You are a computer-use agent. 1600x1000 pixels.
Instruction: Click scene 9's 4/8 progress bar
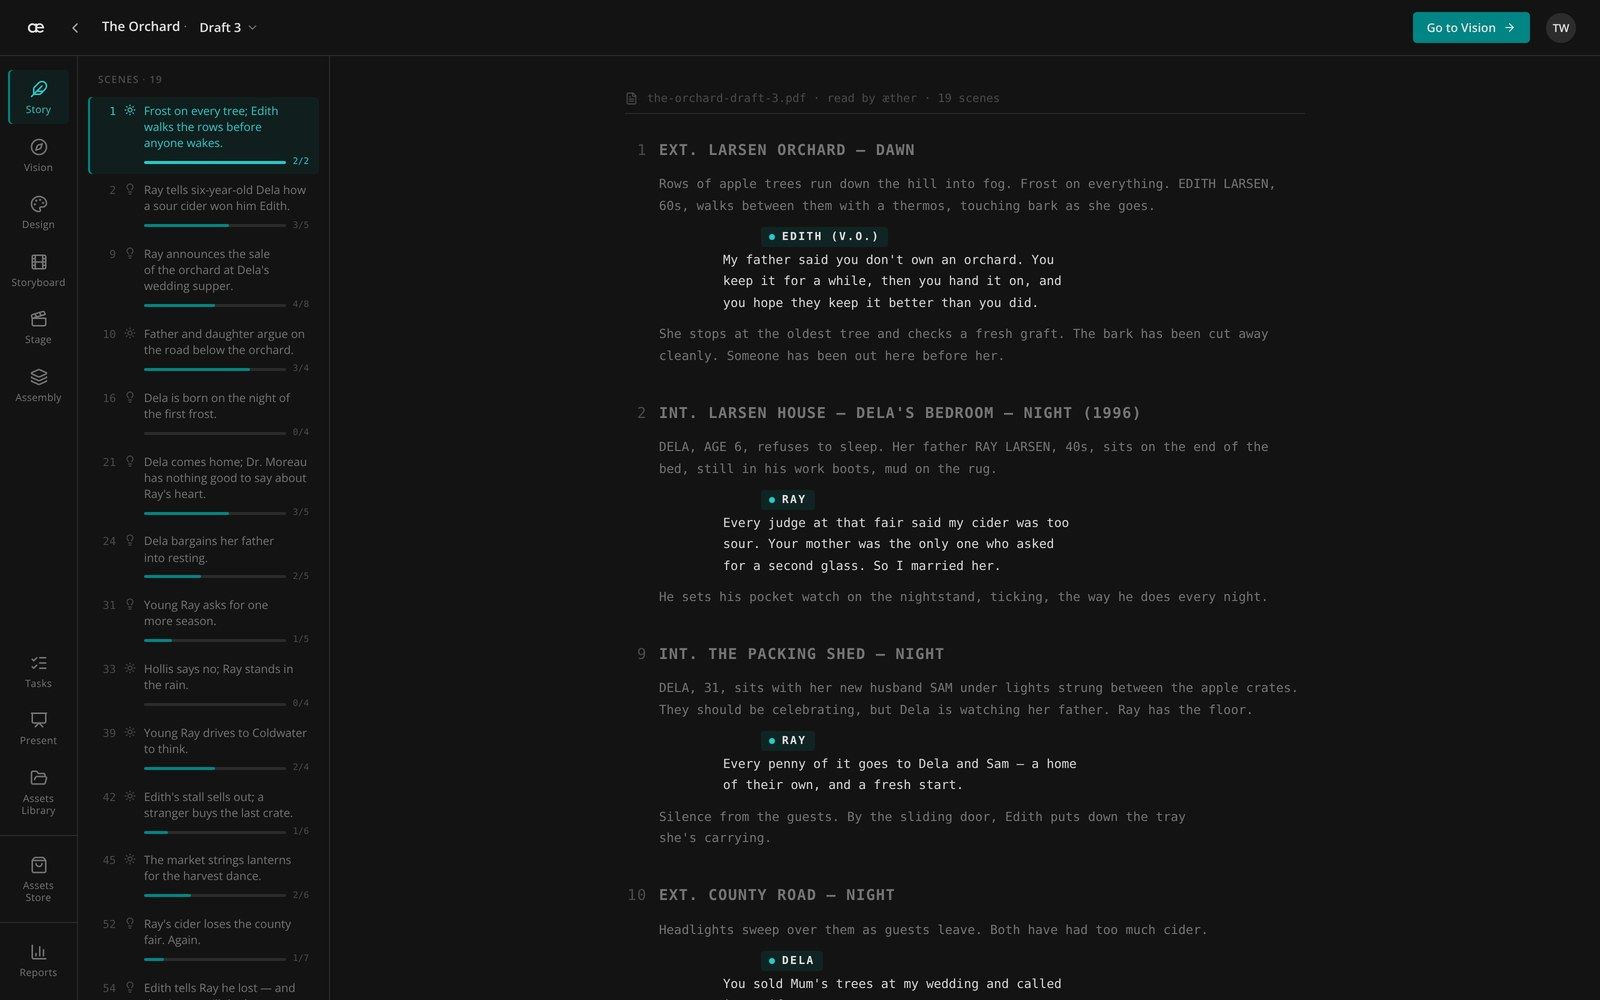pyautogui.click(x=215, y=305)
